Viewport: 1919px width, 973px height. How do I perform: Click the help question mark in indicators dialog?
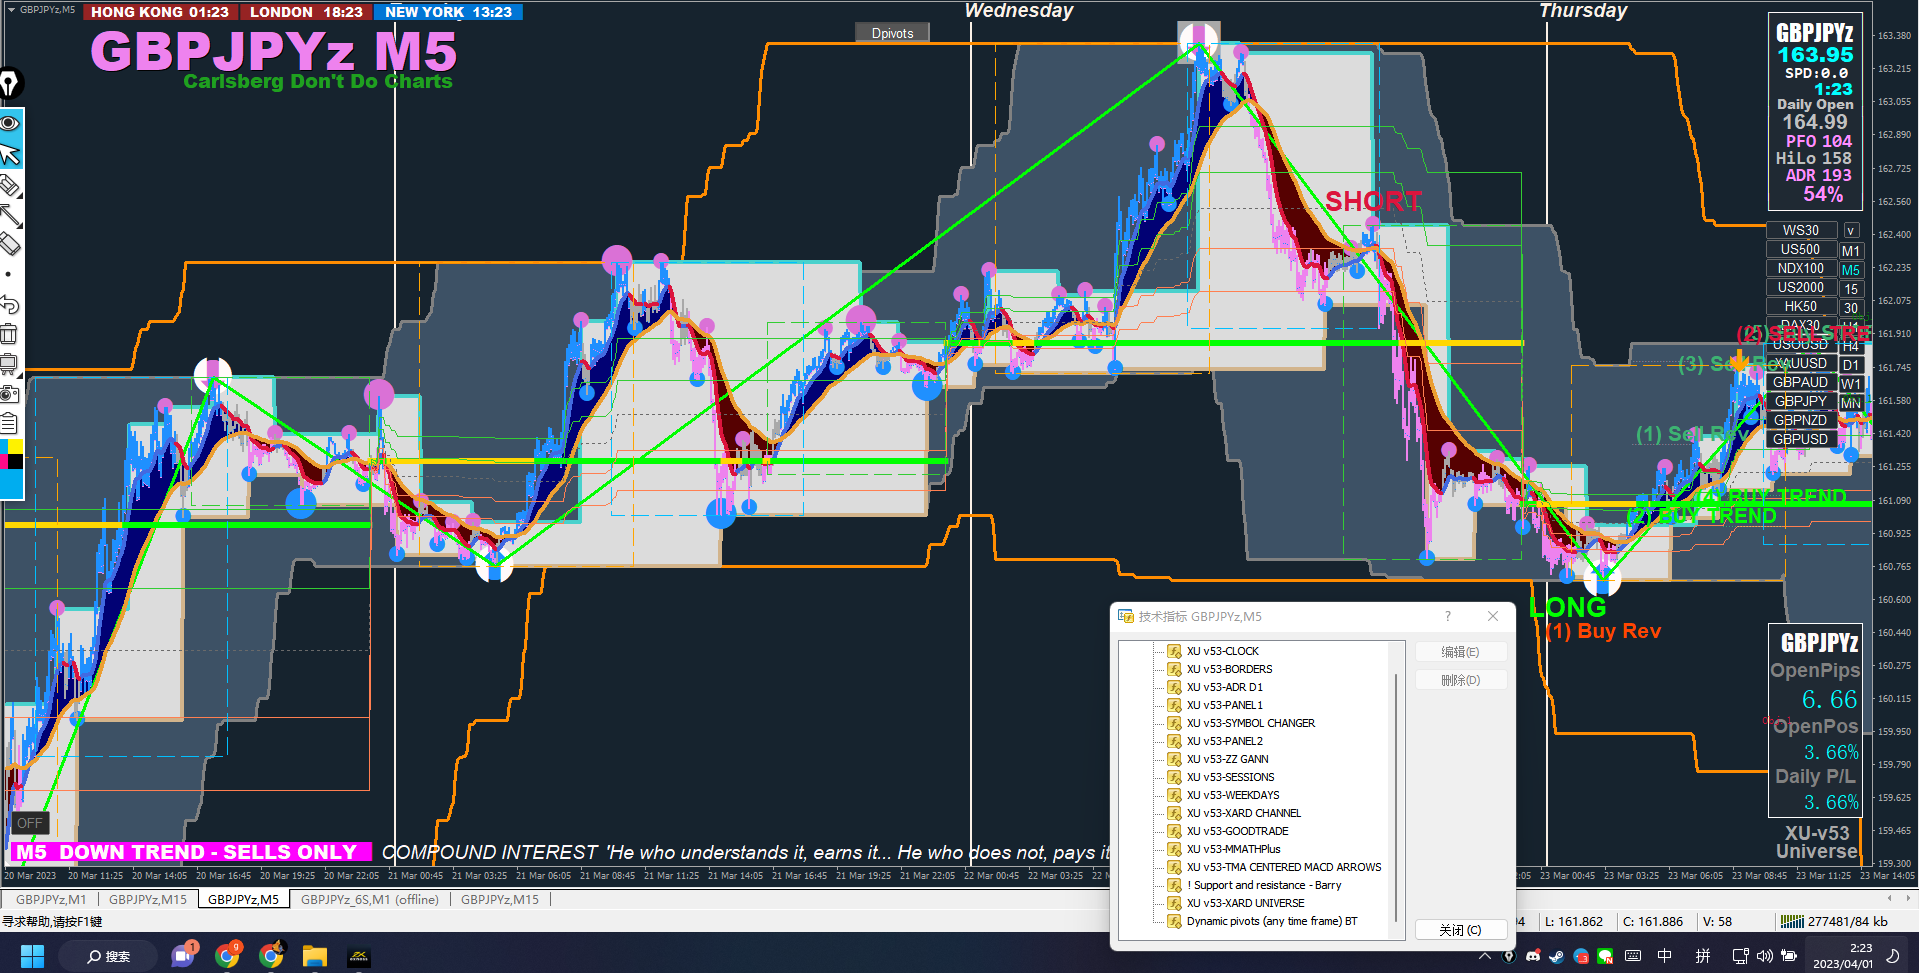click(x=1447, y=616)
